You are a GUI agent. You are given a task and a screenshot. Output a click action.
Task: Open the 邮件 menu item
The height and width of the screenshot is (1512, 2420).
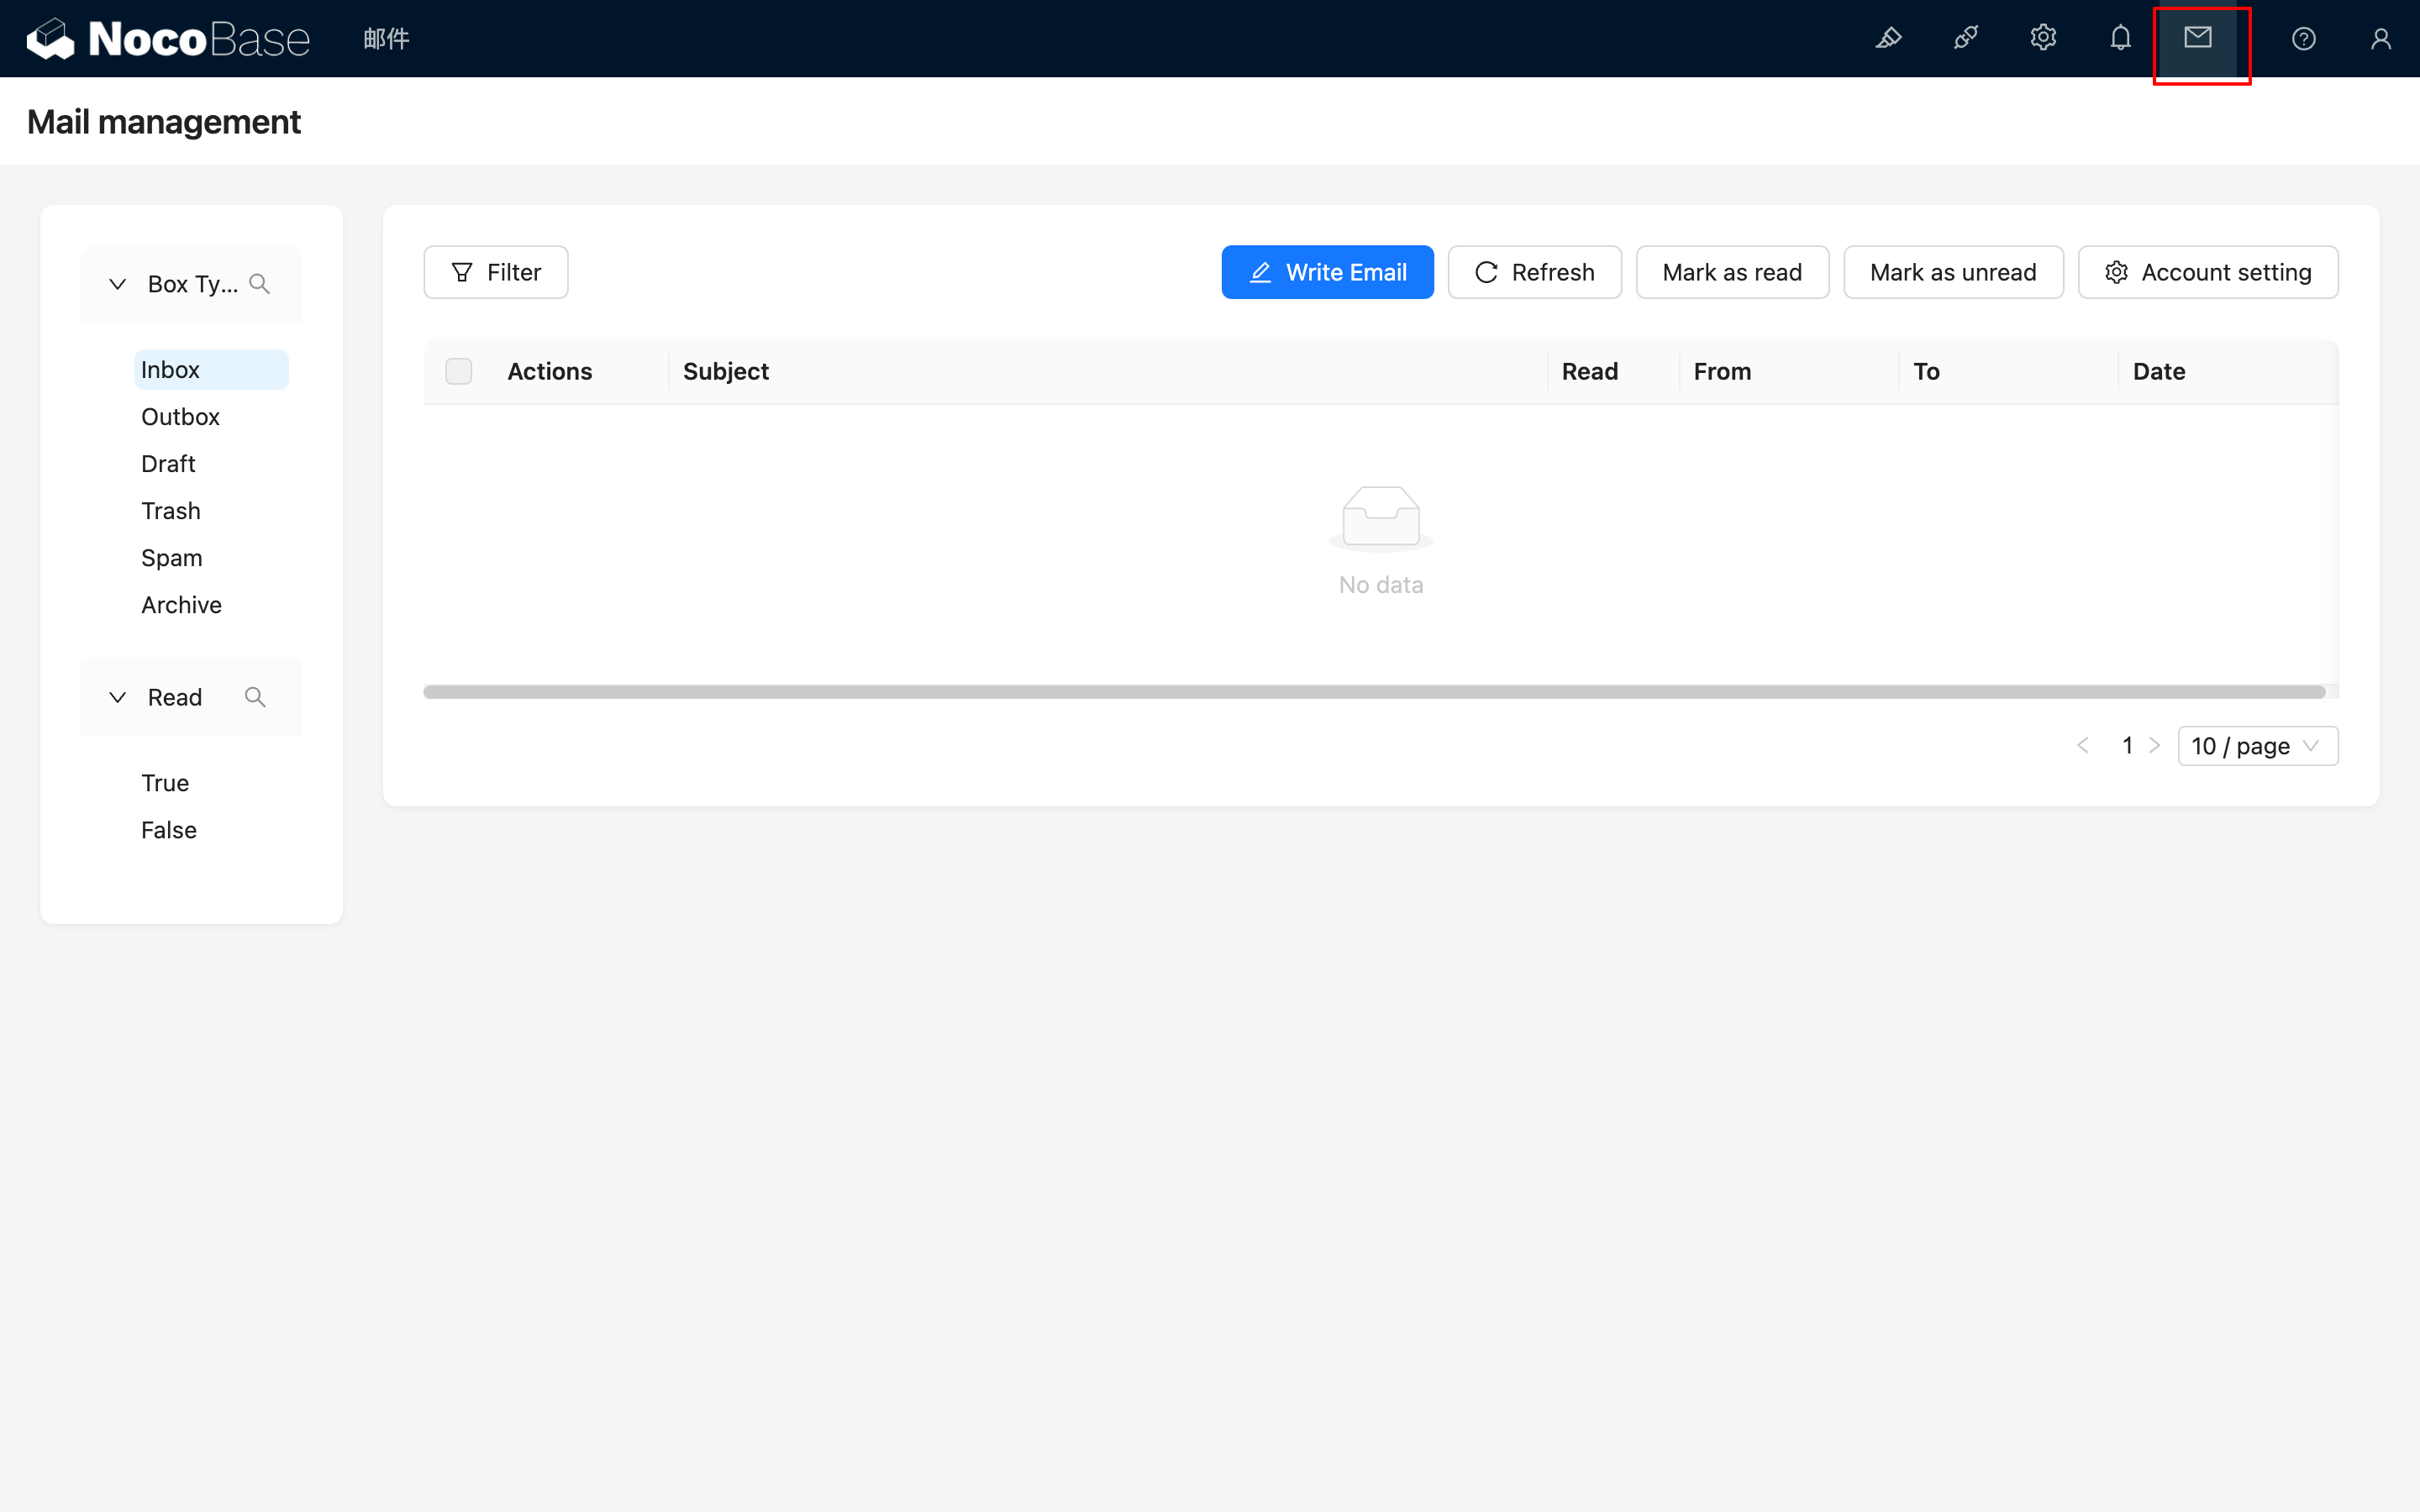click(386, 38)
